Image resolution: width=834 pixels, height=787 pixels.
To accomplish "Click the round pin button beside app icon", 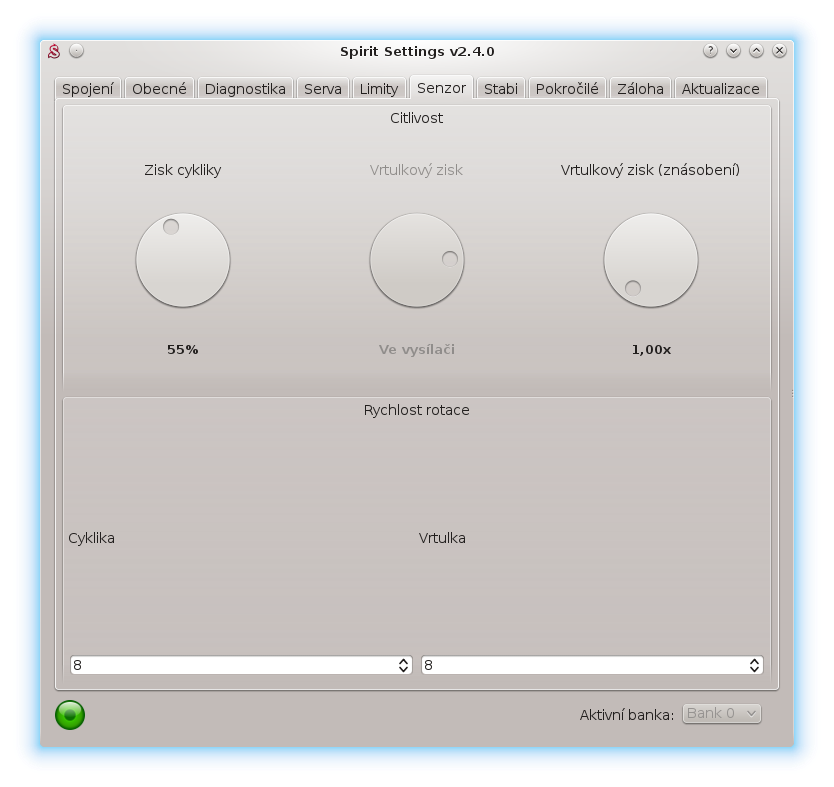I will click(77, 51).
